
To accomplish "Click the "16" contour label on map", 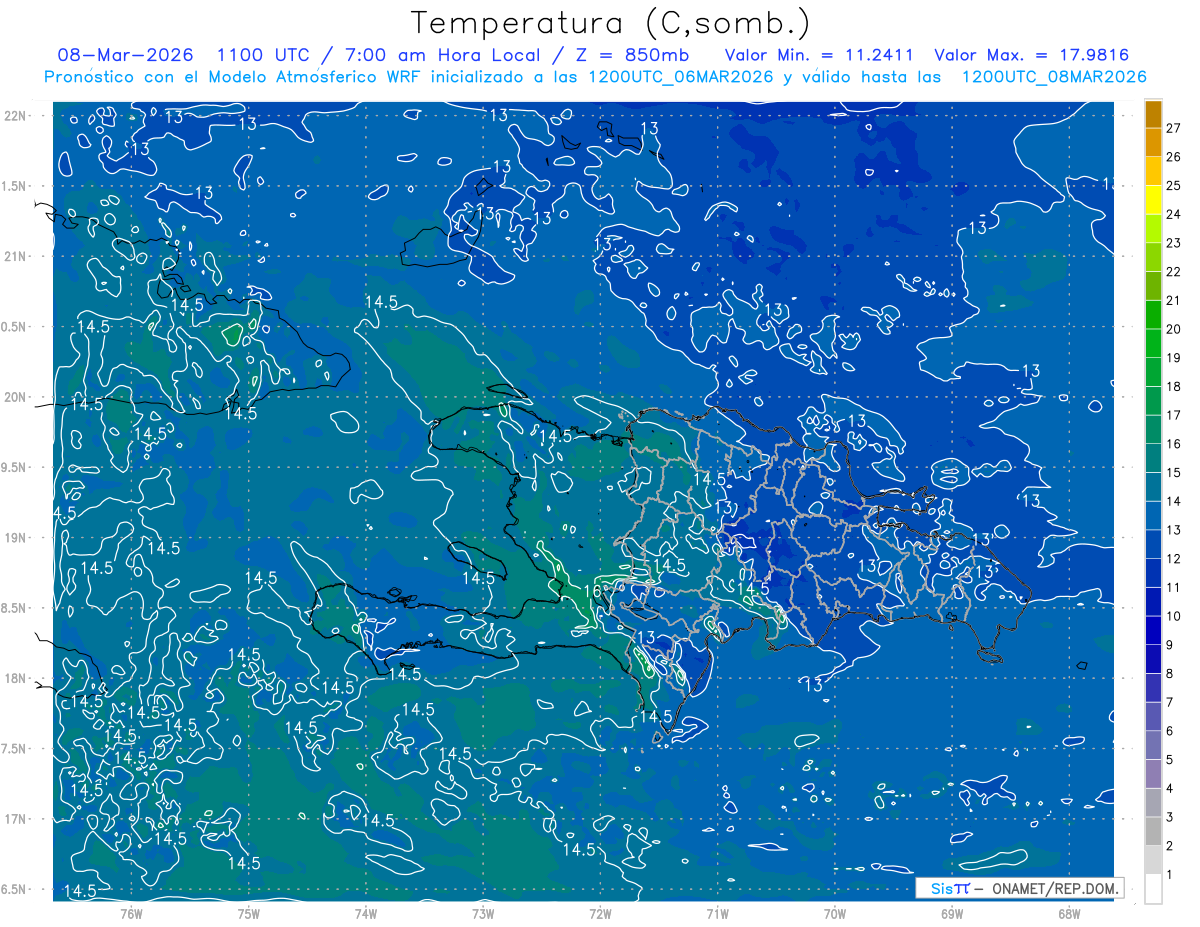I will pyautogui.click(x=592, y=591).
